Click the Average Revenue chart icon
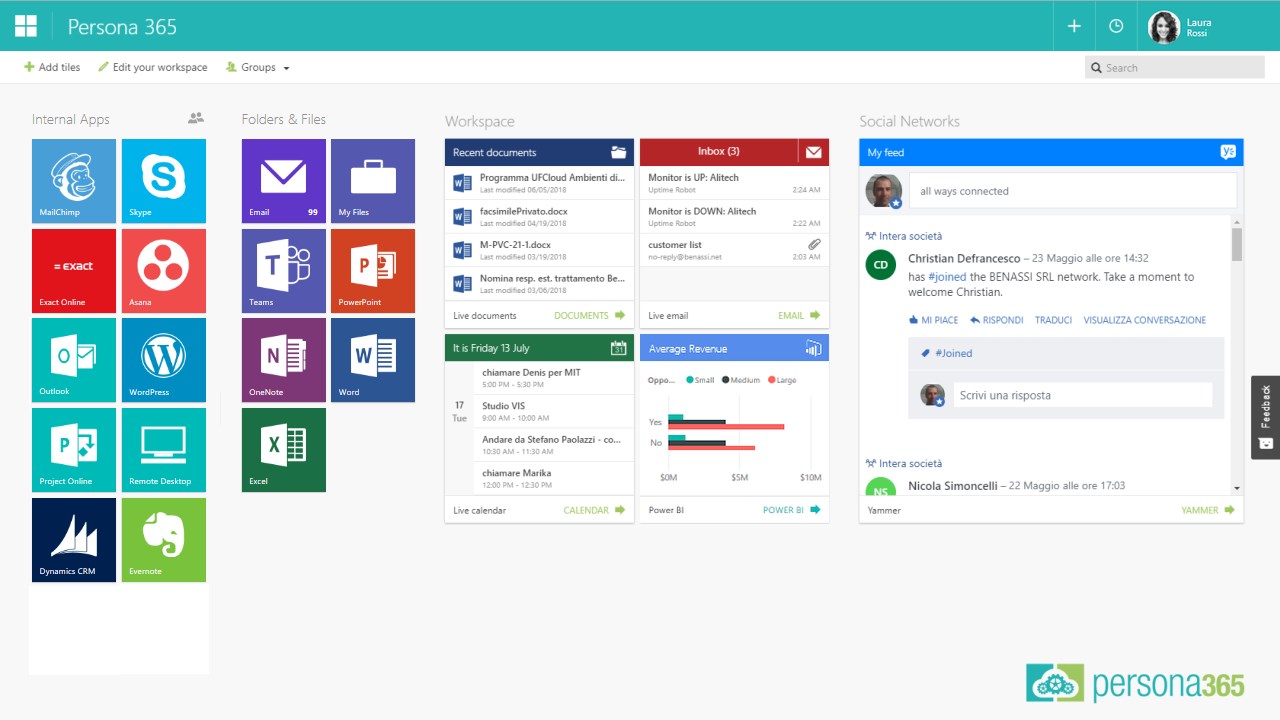The image size is (1280, 720). pos(814,348)
